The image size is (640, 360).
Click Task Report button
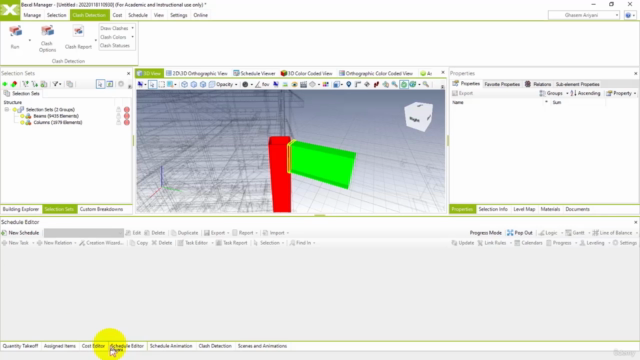point(231,243)
